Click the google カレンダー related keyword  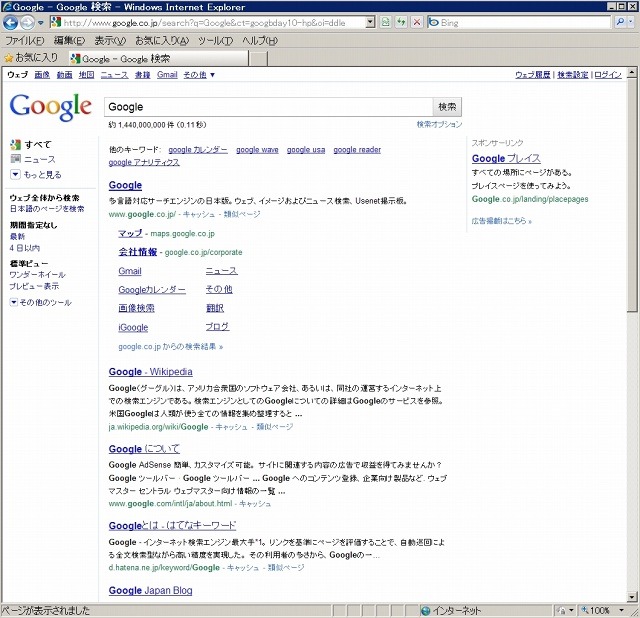coord(198,150)
